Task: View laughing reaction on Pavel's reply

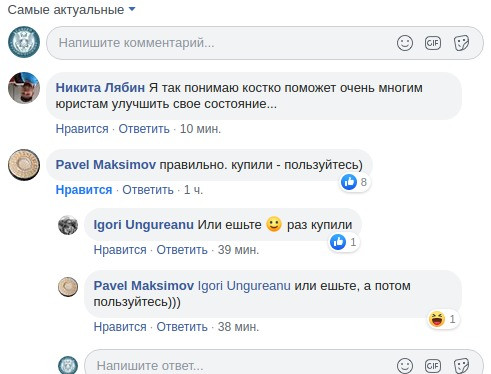Action: (443, 319)
